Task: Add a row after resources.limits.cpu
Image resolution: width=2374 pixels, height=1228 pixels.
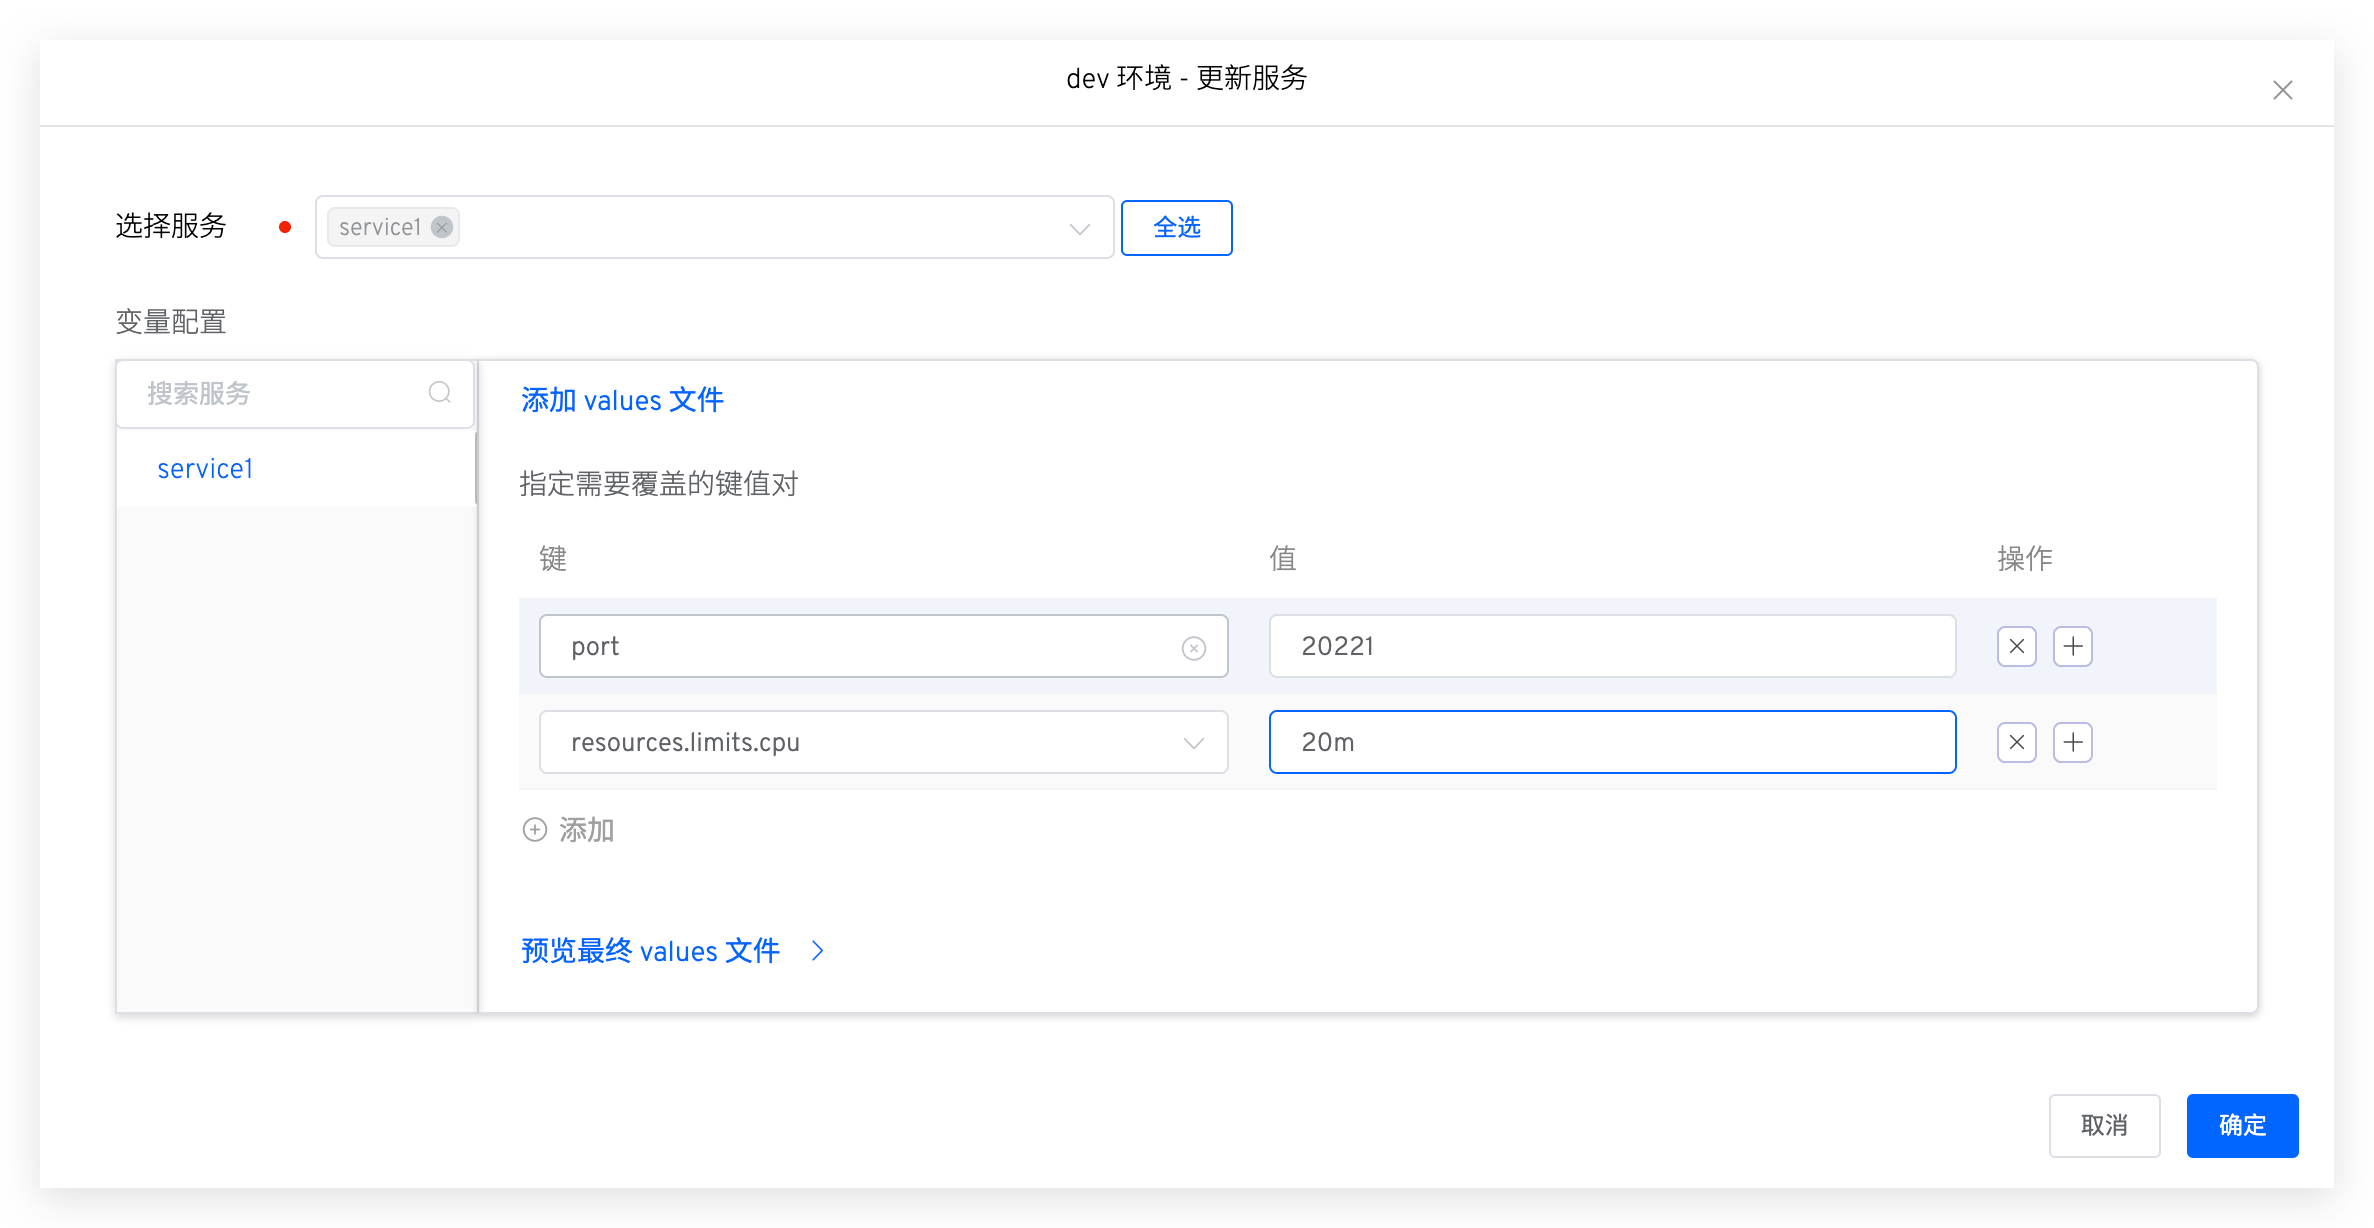Action: click(2072, 742)
